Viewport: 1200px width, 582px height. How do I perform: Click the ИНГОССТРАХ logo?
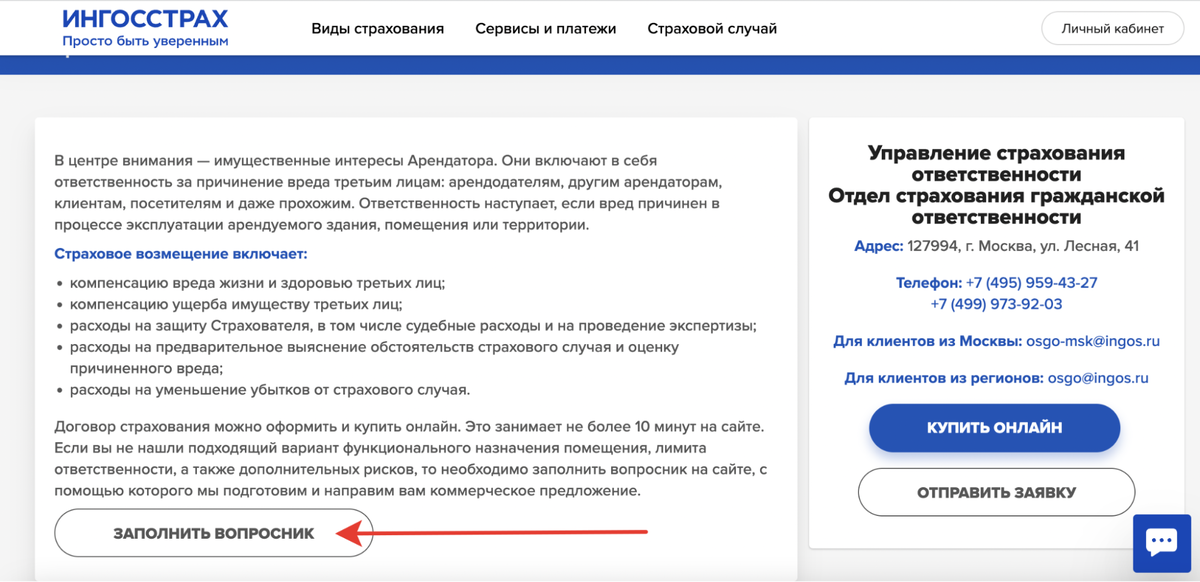click(144, 19)
